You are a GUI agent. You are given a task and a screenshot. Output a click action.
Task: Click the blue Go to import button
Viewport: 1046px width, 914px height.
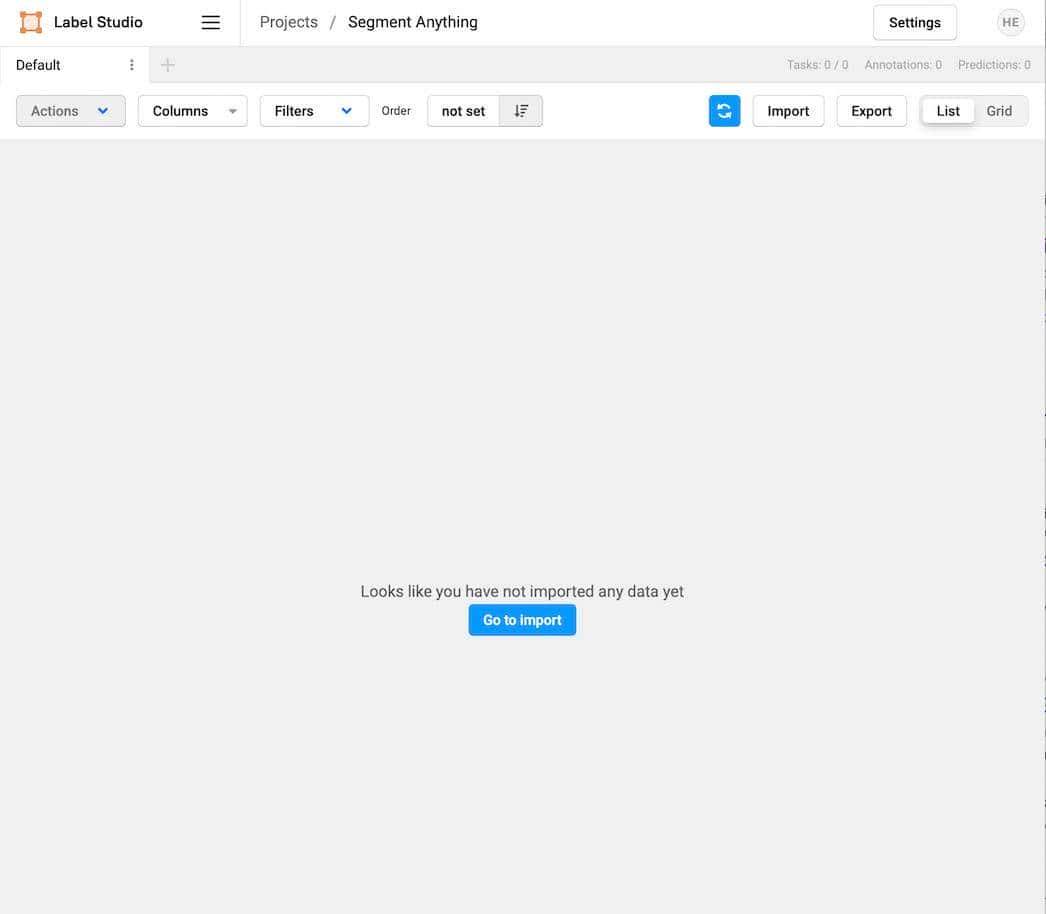(522, 620)
